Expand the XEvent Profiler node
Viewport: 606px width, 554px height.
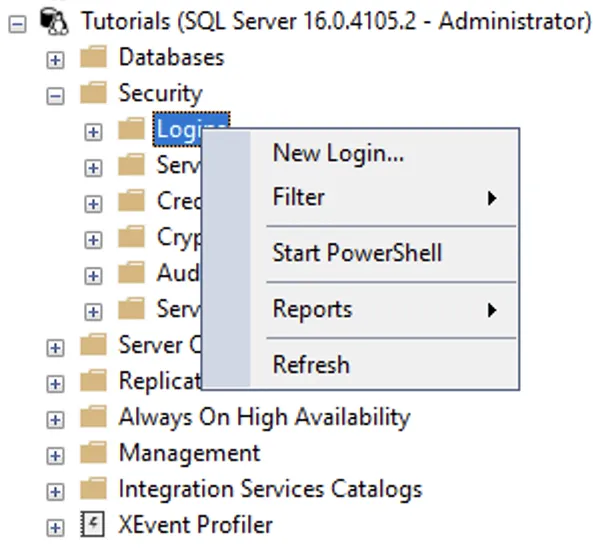56,526
